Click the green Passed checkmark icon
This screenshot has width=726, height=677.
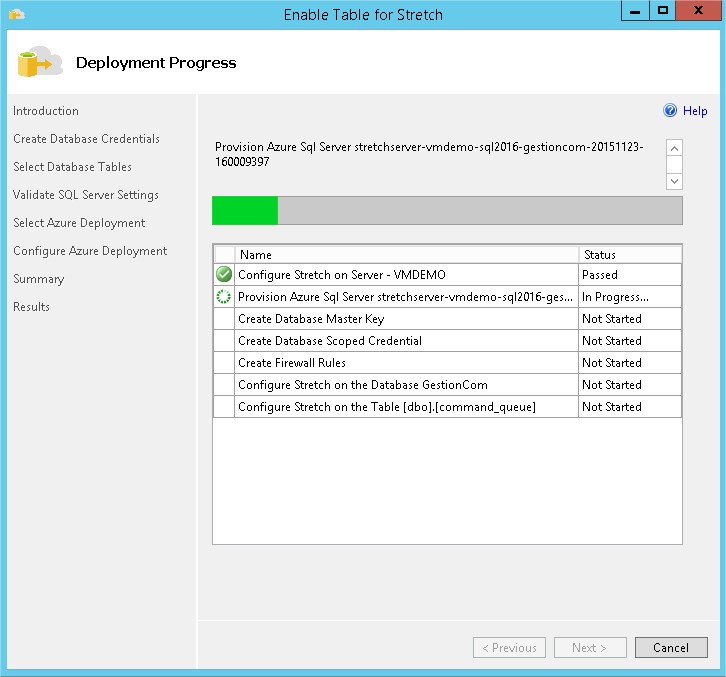coord(224,274)
